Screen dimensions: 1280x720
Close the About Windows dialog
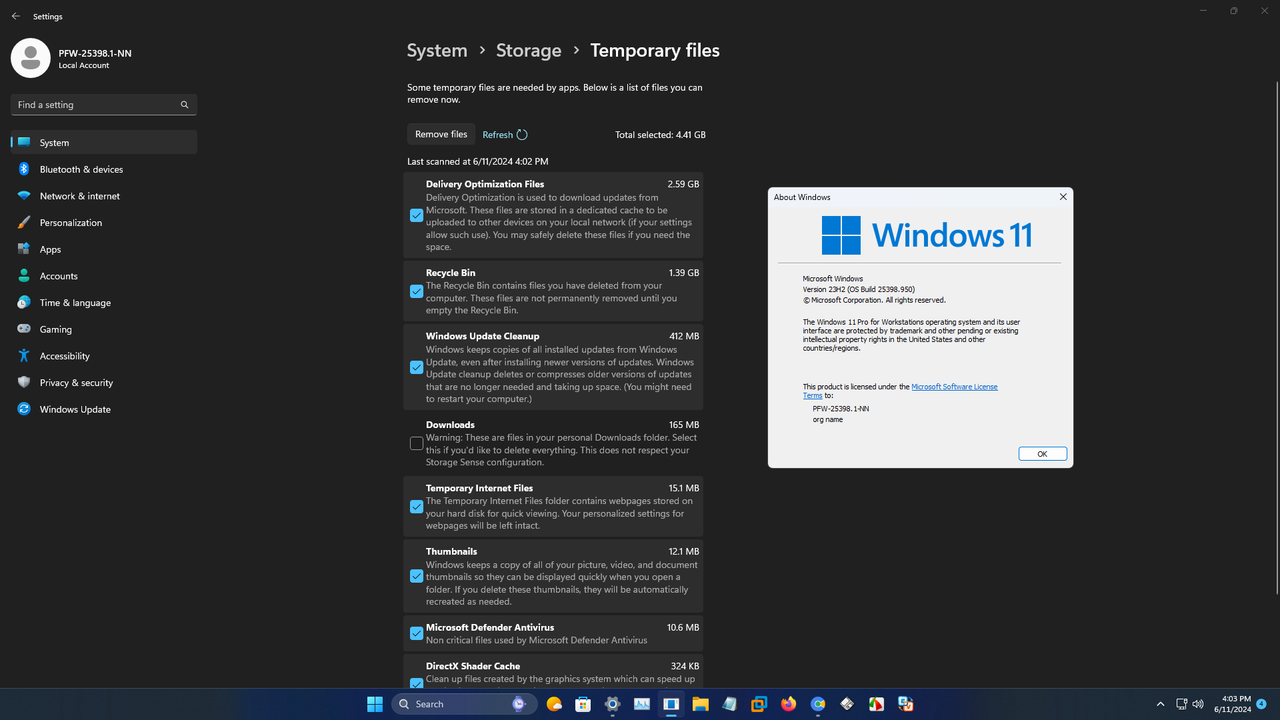click(x=1063, y=197)
